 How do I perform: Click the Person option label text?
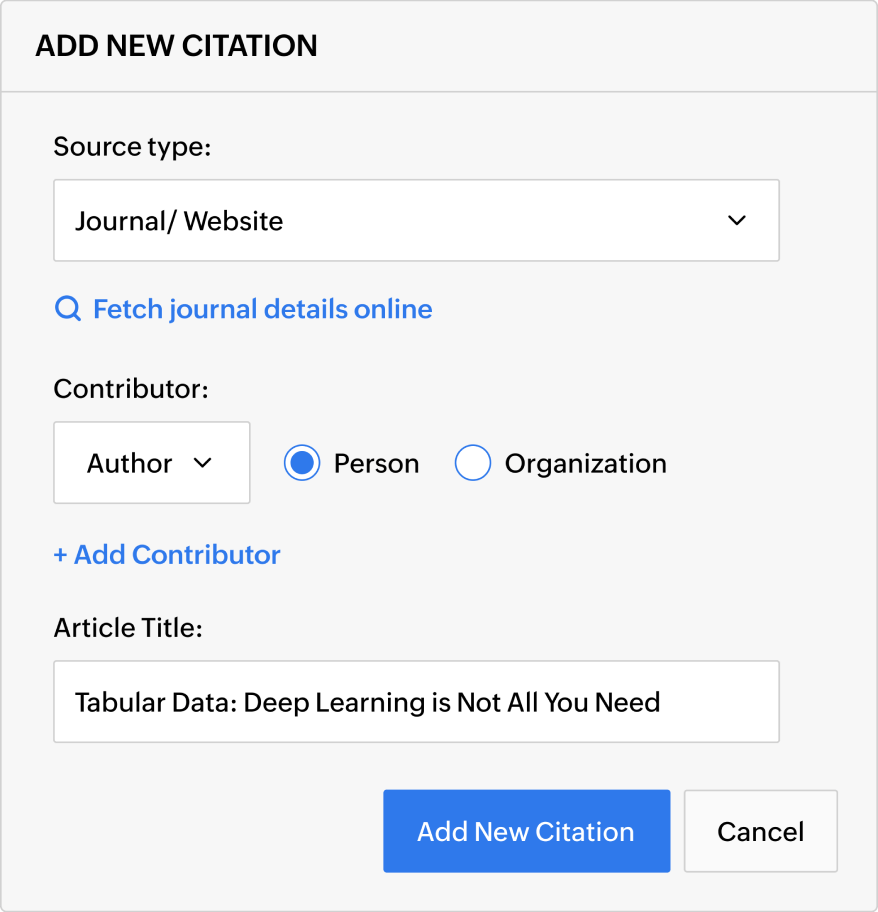(376, 463)
